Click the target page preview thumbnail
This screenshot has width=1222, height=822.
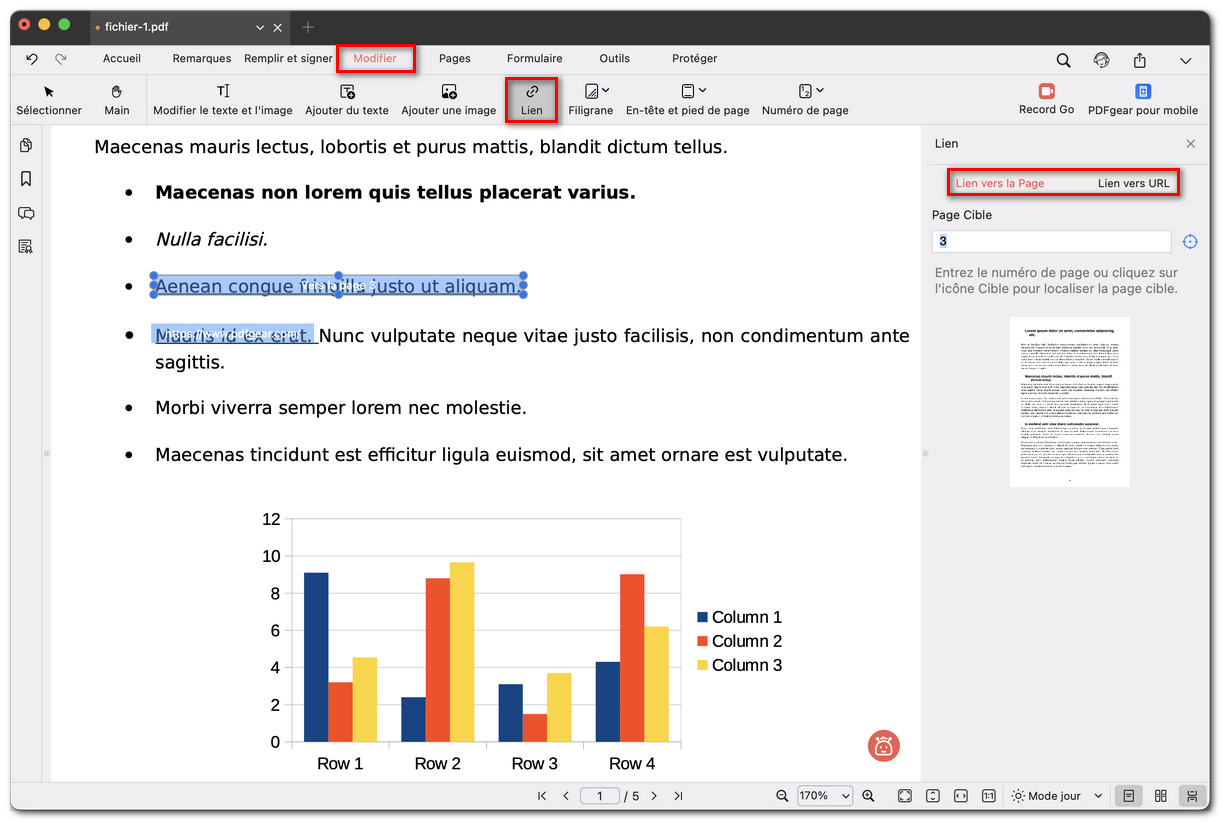[1069, 402]
